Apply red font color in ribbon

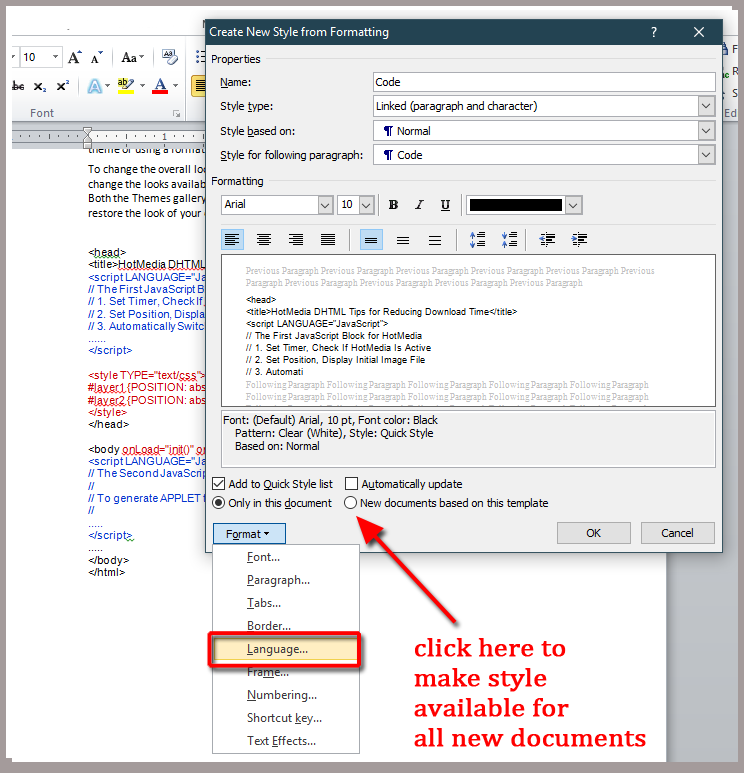pyautogui.click(x=160, y=86)
